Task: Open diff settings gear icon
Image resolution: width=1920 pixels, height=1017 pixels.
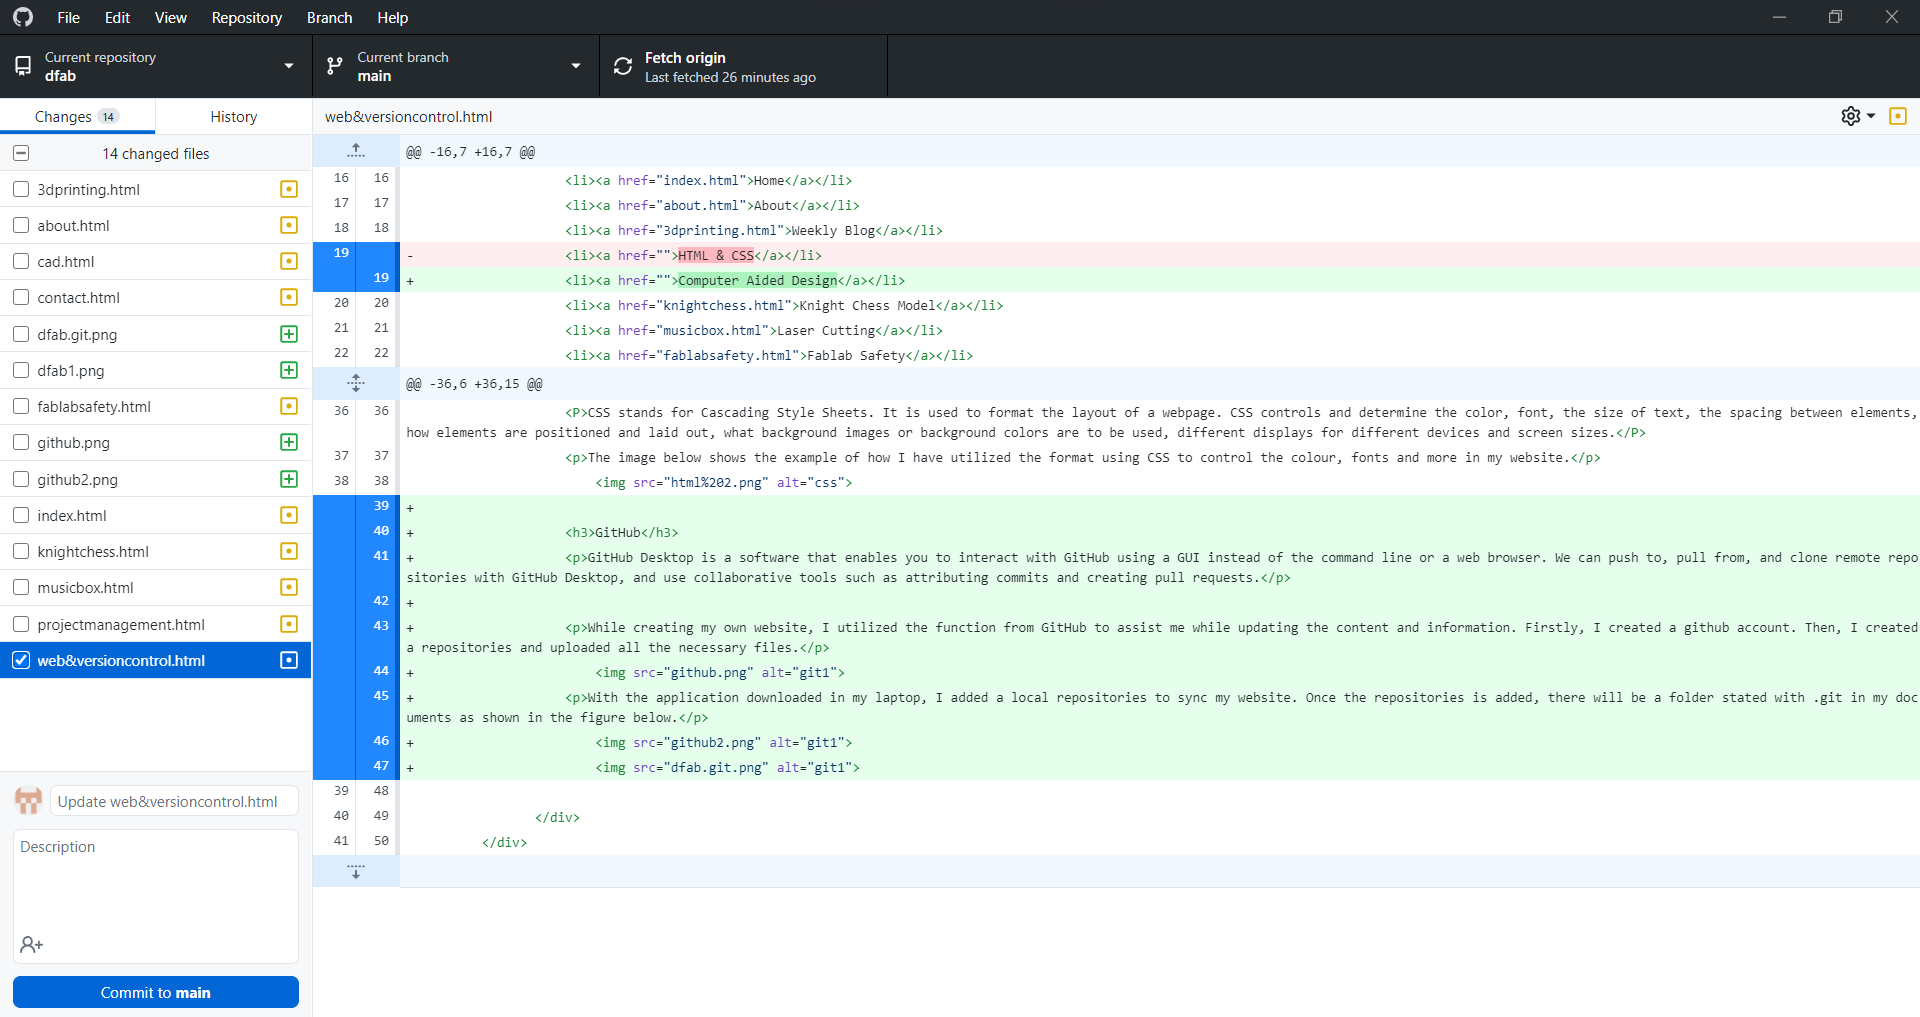Action: click(1851, 116)
